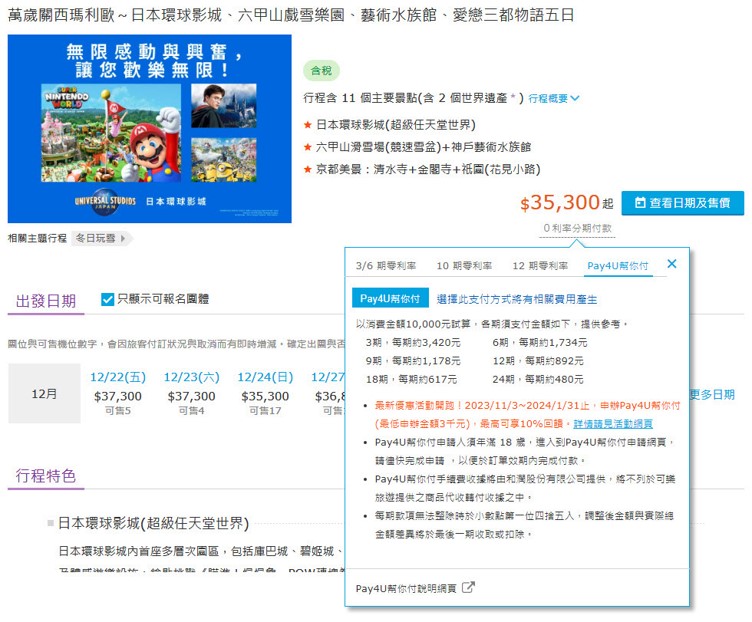
Task: Switch to 3/6 期零利率 tab
Action: click(386, 266)
